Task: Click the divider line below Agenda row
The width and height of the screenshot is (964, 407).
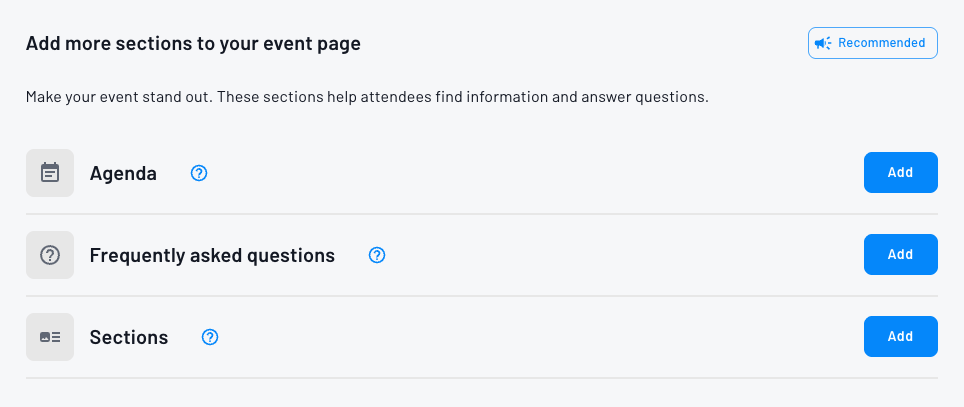Action: [x=482, y=214]
